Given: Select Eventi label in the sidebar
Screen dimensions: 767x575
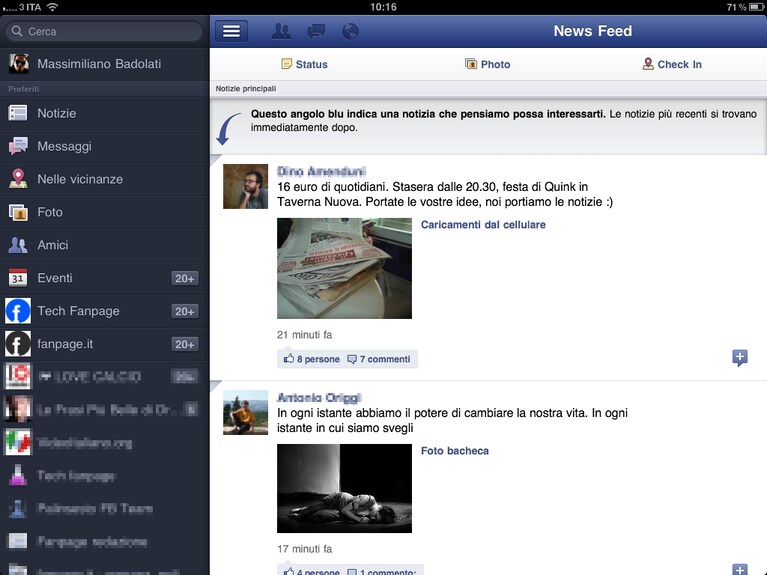Looking at the screenshot, I should 55,278.
